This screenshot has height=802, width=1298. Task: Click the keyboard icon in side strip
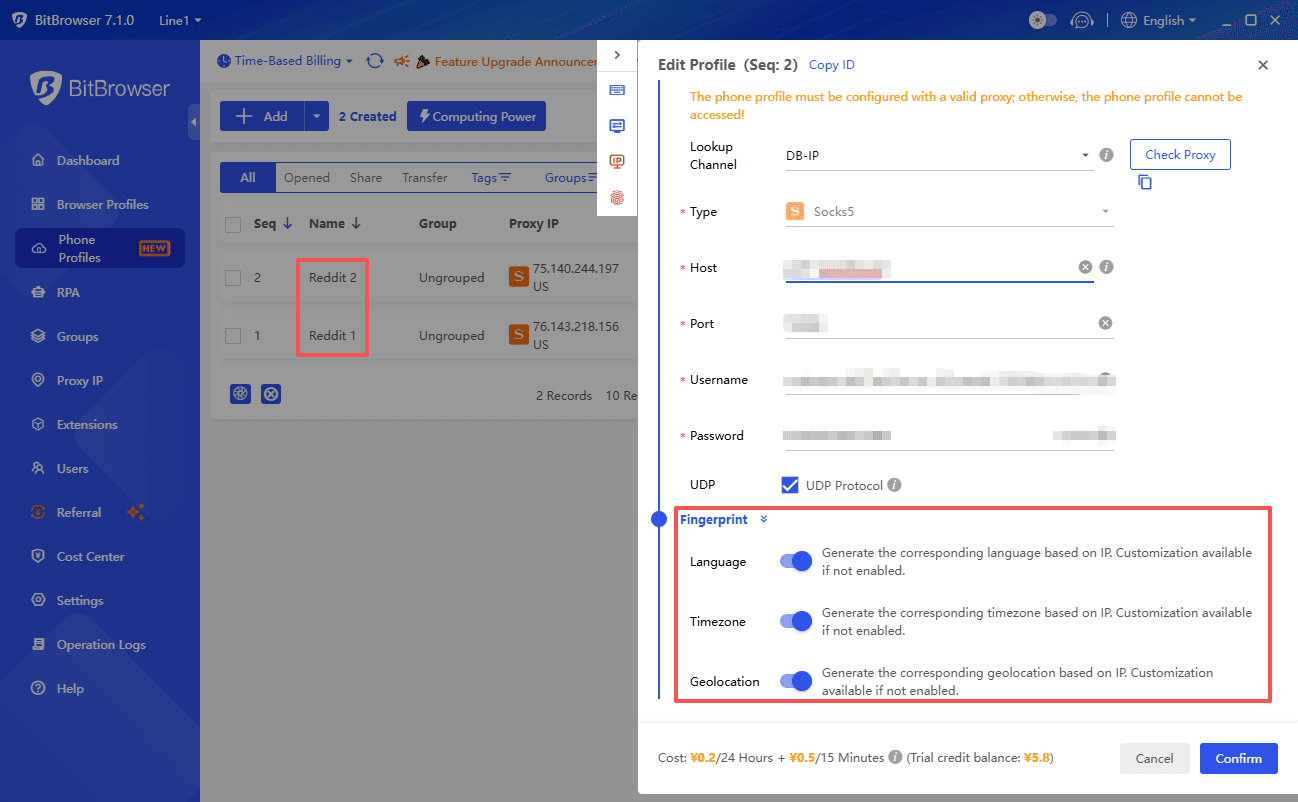[617, 90]
